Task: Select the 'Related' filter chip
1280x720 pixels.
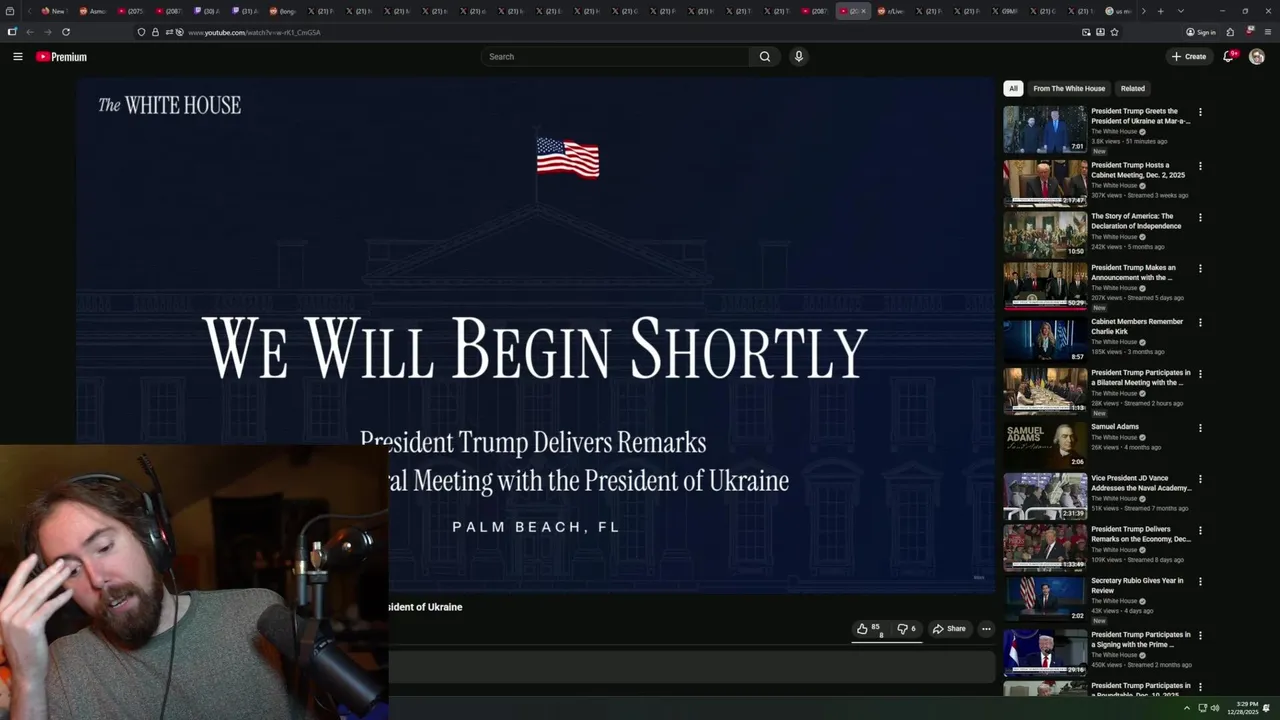Action: point(1133,88)
